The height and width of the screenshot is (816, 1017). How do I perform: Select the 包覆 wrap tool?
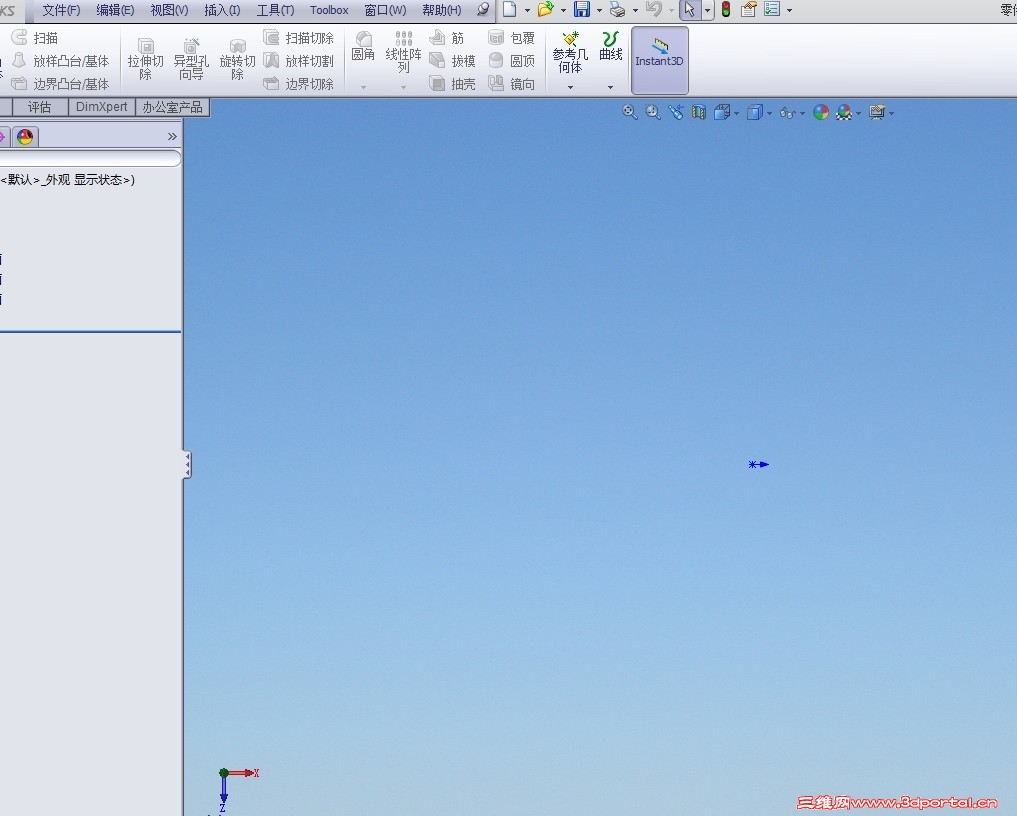(512, 38)
